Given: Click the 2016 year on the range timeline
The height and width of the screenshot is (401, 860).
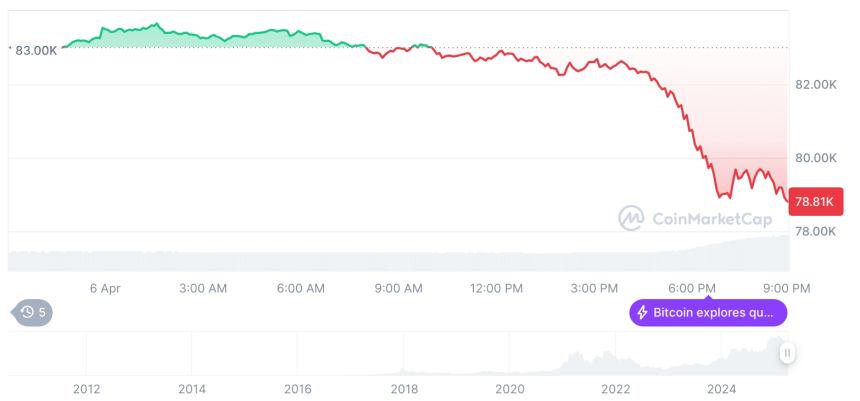Looking at the screenshot, I should click(x=298, y=389).
